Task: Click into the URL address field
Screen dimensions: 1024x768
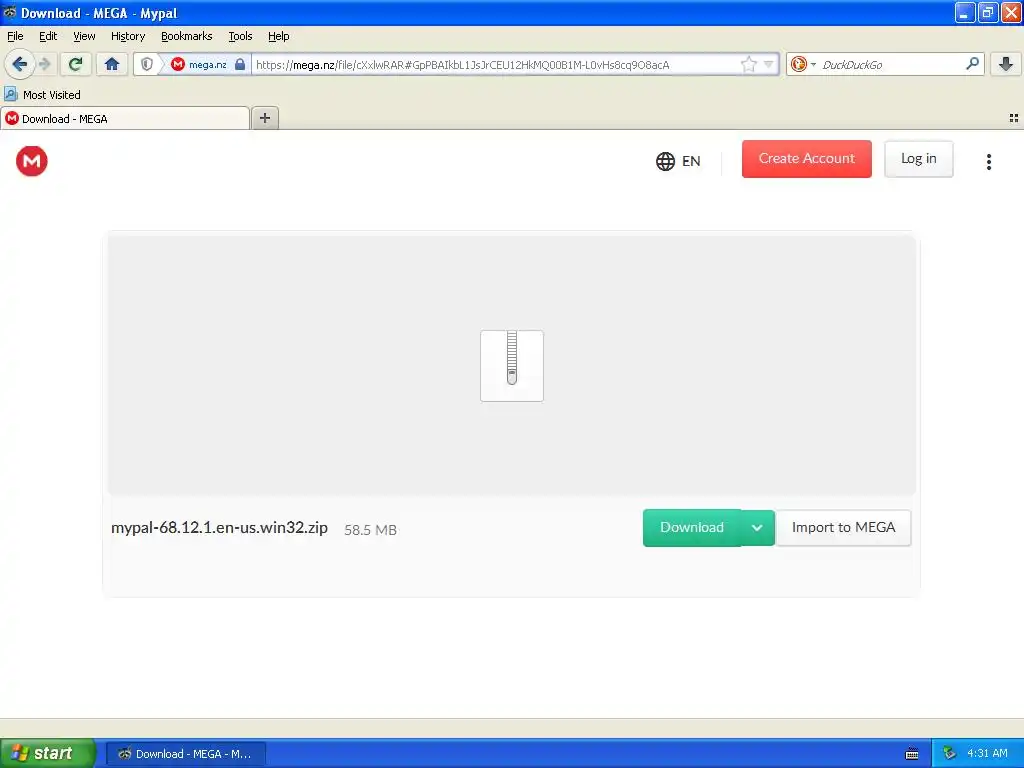Action: [x=496, y=65]
